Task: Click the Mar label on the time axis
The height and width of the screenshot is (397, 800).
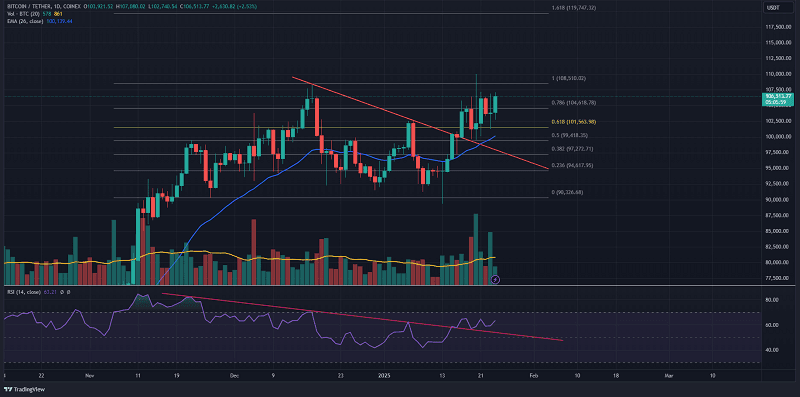Action: [668, 375]
